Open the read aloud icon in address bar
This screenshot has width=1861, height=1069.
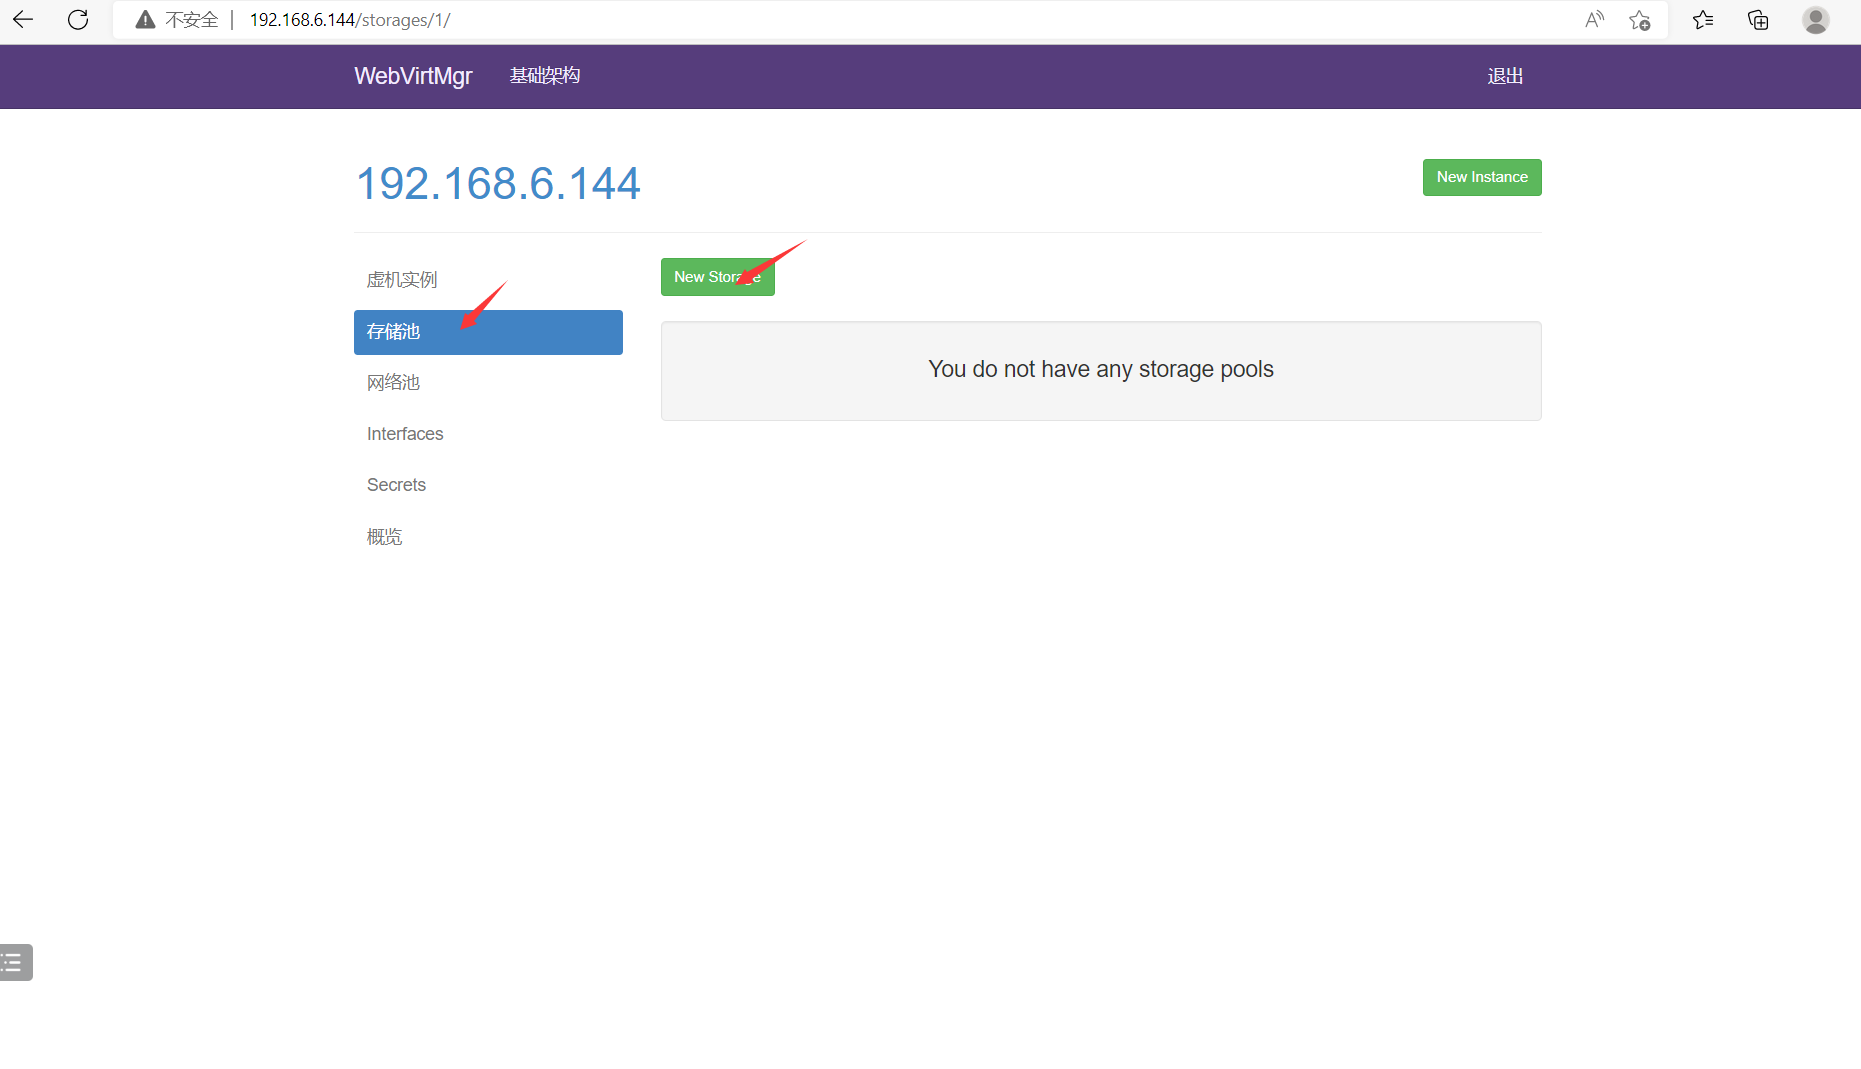click(1595, 20)
